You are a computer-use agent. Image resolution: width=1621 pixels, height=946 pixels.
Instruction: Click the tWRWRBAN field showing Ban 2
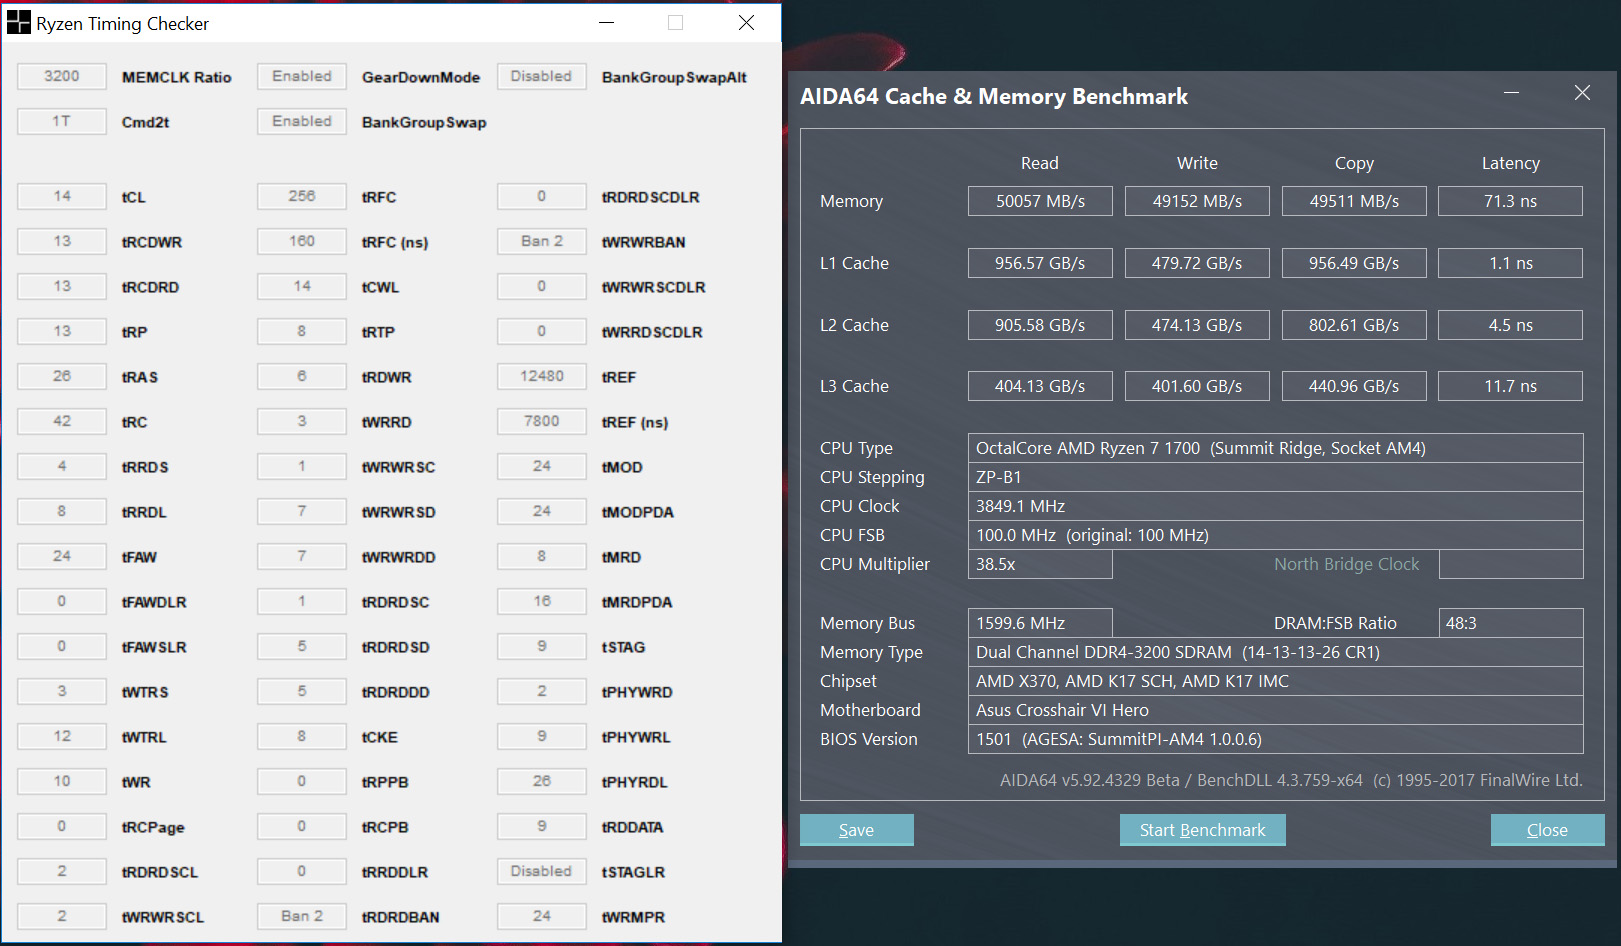pos(542,241)
